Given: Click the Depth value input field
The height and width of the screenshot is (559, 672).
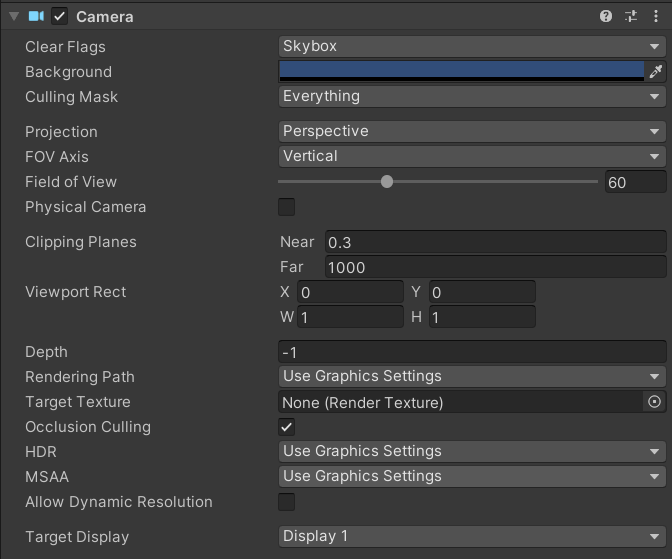Looking at the screenshot, I should [472, 352].
